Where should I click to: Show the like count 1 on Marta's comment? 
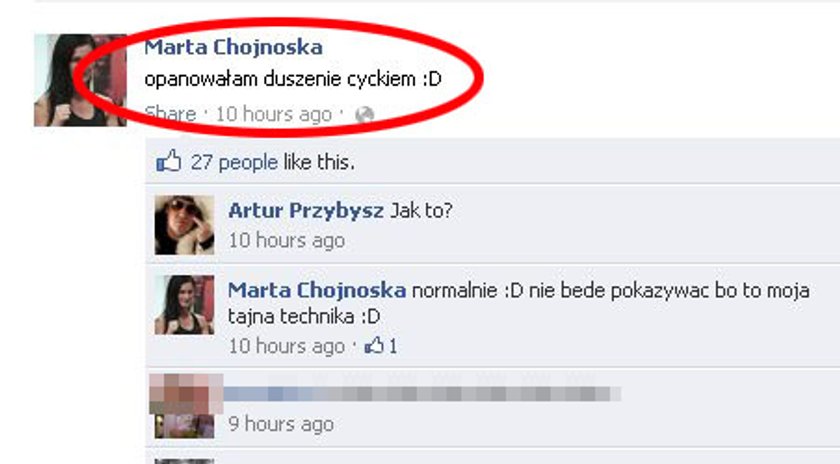(x=393, y=346)
